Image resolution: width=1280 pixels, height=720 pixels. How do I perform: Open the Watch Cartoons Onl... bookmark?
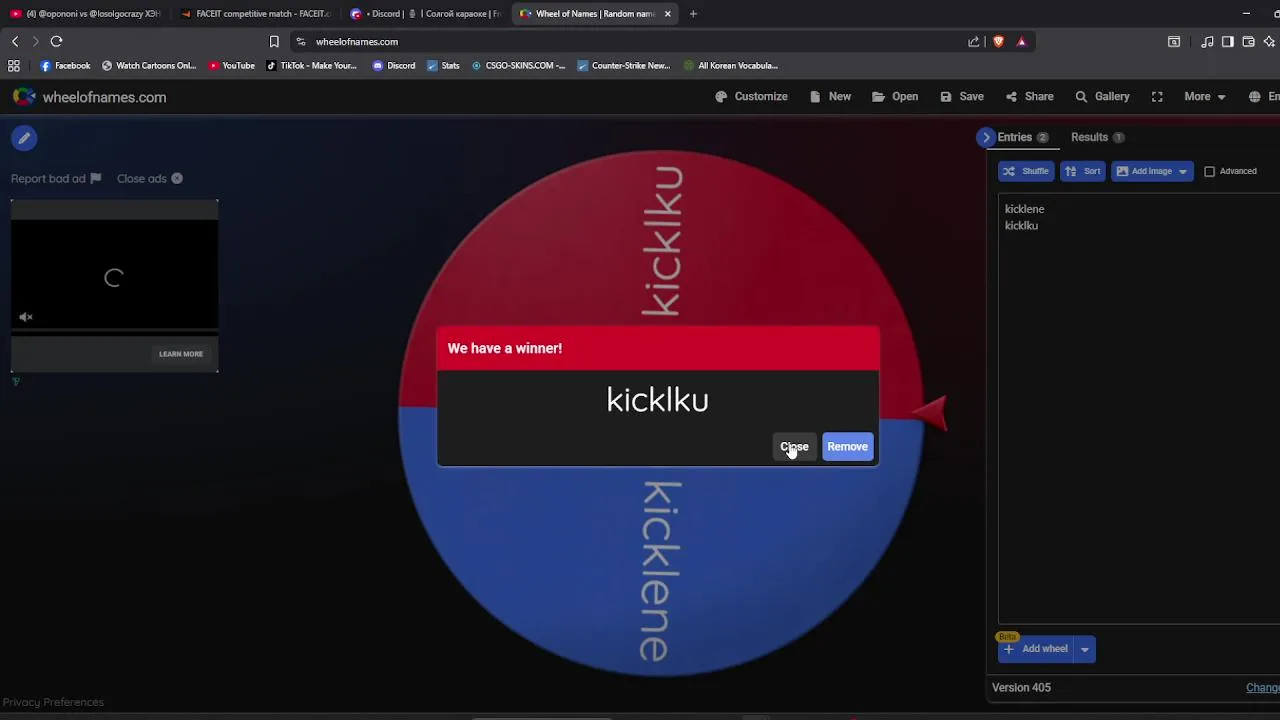pyautogui.click(x=149, y=65)
